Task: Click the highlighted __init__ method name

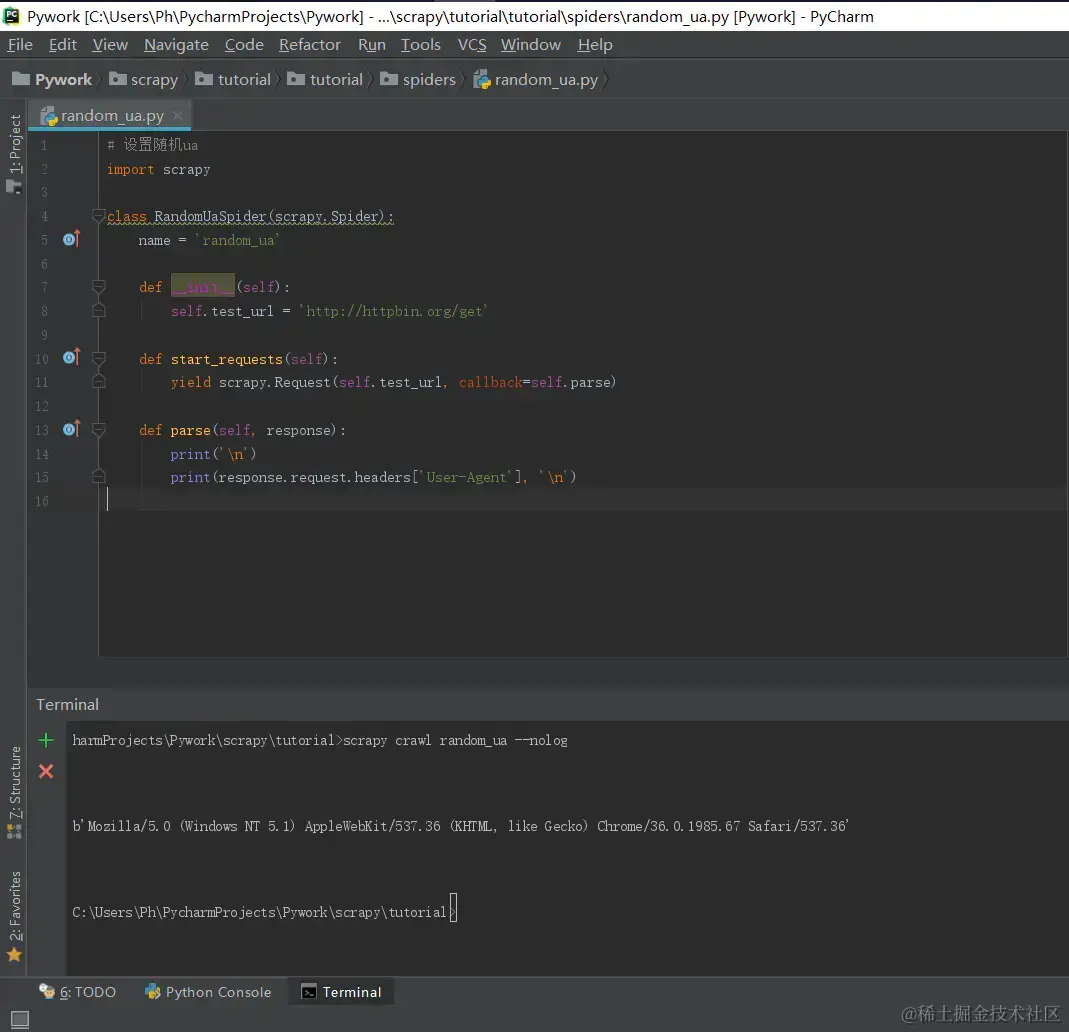Action: point(202,287)
